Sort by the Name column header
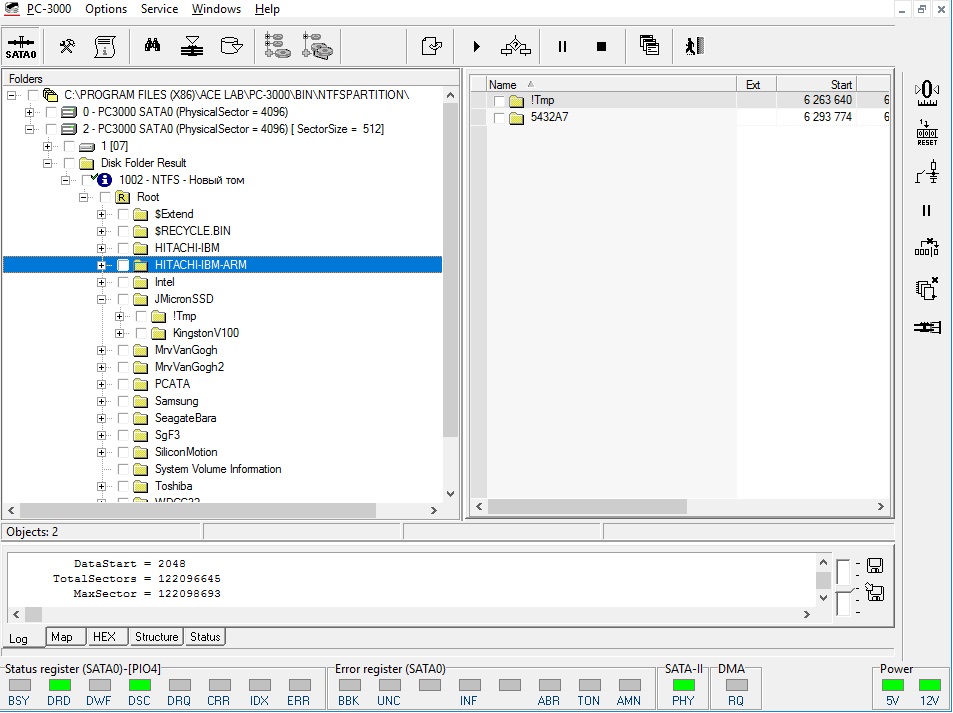The height and width of the screenshot is (713, 953). [503, 85]
